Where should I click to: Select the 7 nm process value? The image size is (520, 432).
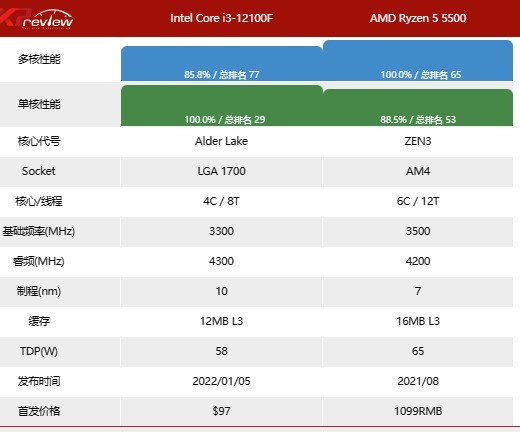pos(418,291)
